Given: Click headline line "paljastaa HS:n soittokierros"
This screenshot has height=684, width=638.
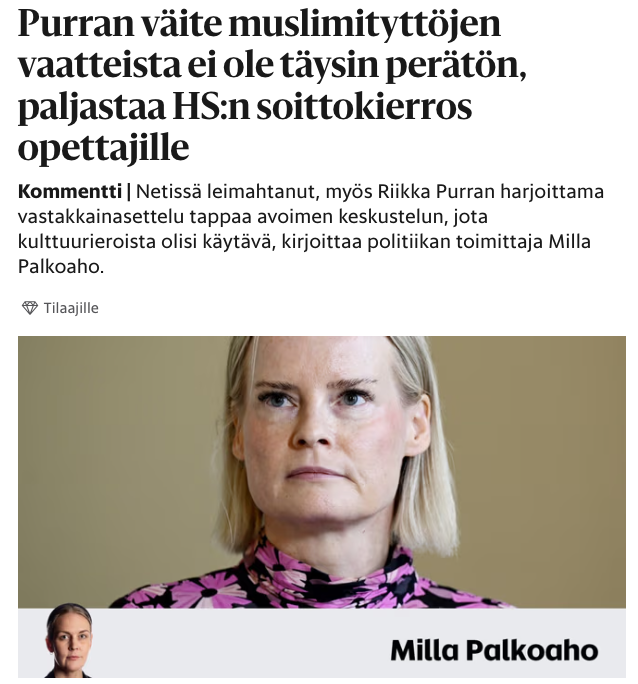Looking at the screenshot, I should point(245,107).
